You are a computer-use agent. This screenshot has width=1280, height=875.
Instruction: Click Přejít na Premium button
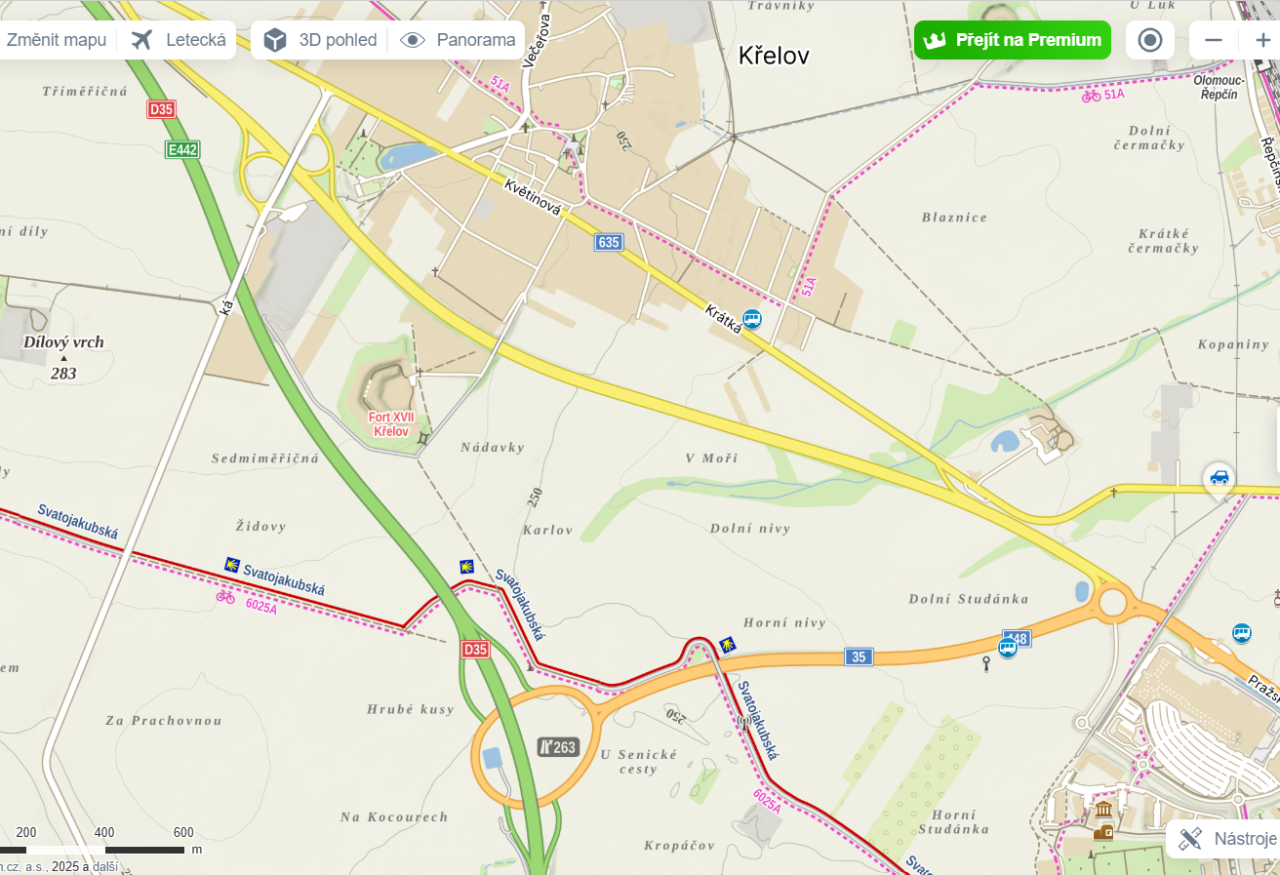click(1012, 40)
